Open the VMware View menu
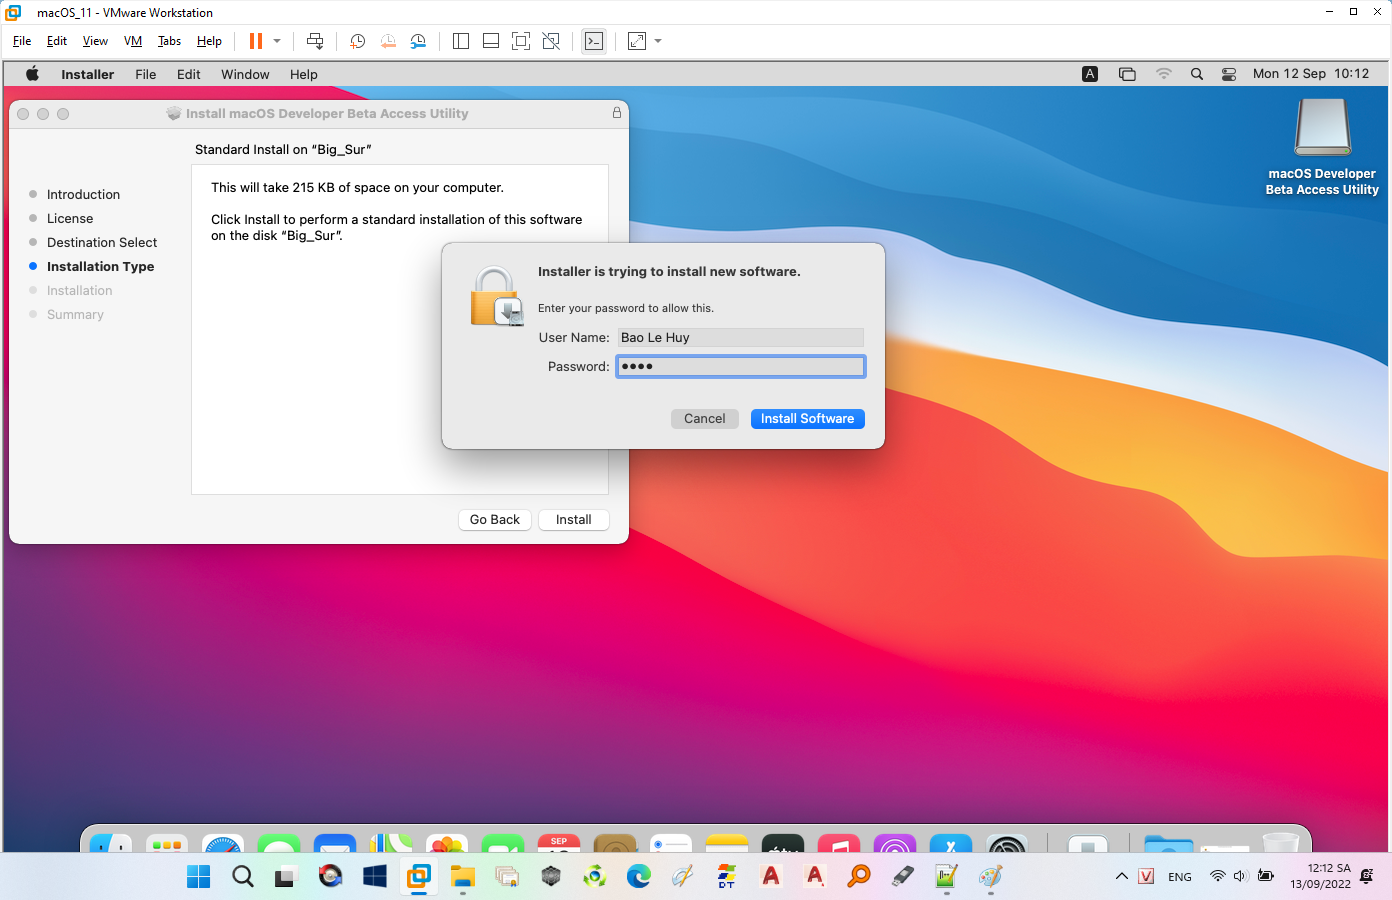 (x=95, y=41)
